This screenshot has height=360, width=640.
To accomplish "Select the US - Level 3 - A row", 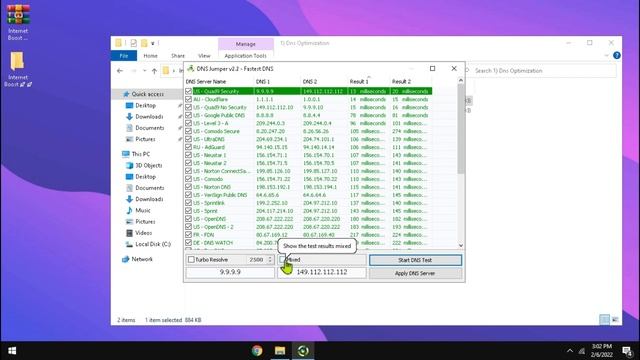I will [x=309, y=123].
